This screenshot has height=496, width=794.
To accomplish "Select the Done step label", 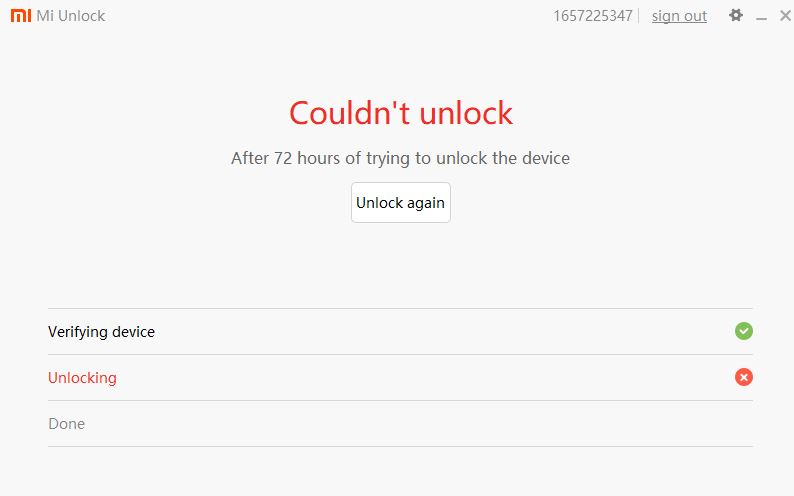I will pyautogui.click(x=66, y=424).
